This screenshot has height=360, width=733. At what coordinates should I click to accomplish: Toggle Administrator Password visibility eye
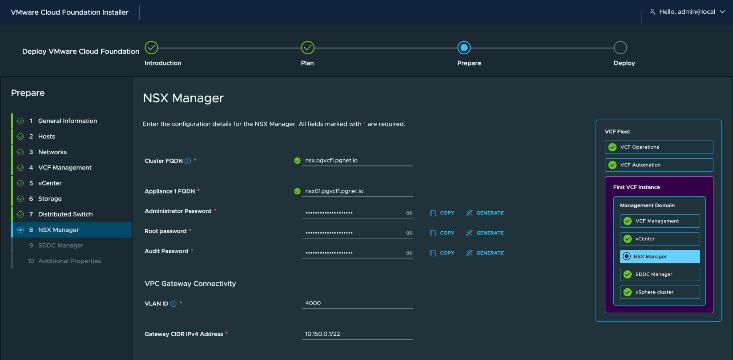(x=409, y=213)
